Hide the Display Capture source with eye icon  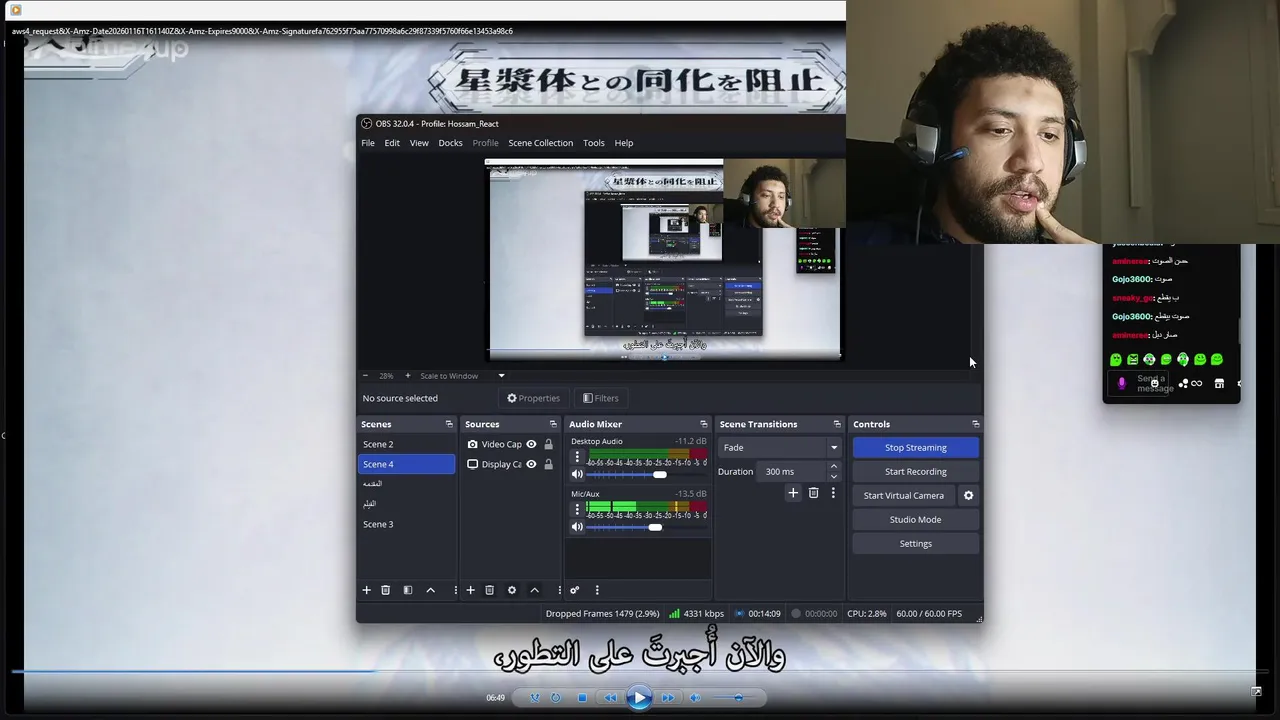pos(531,464)
